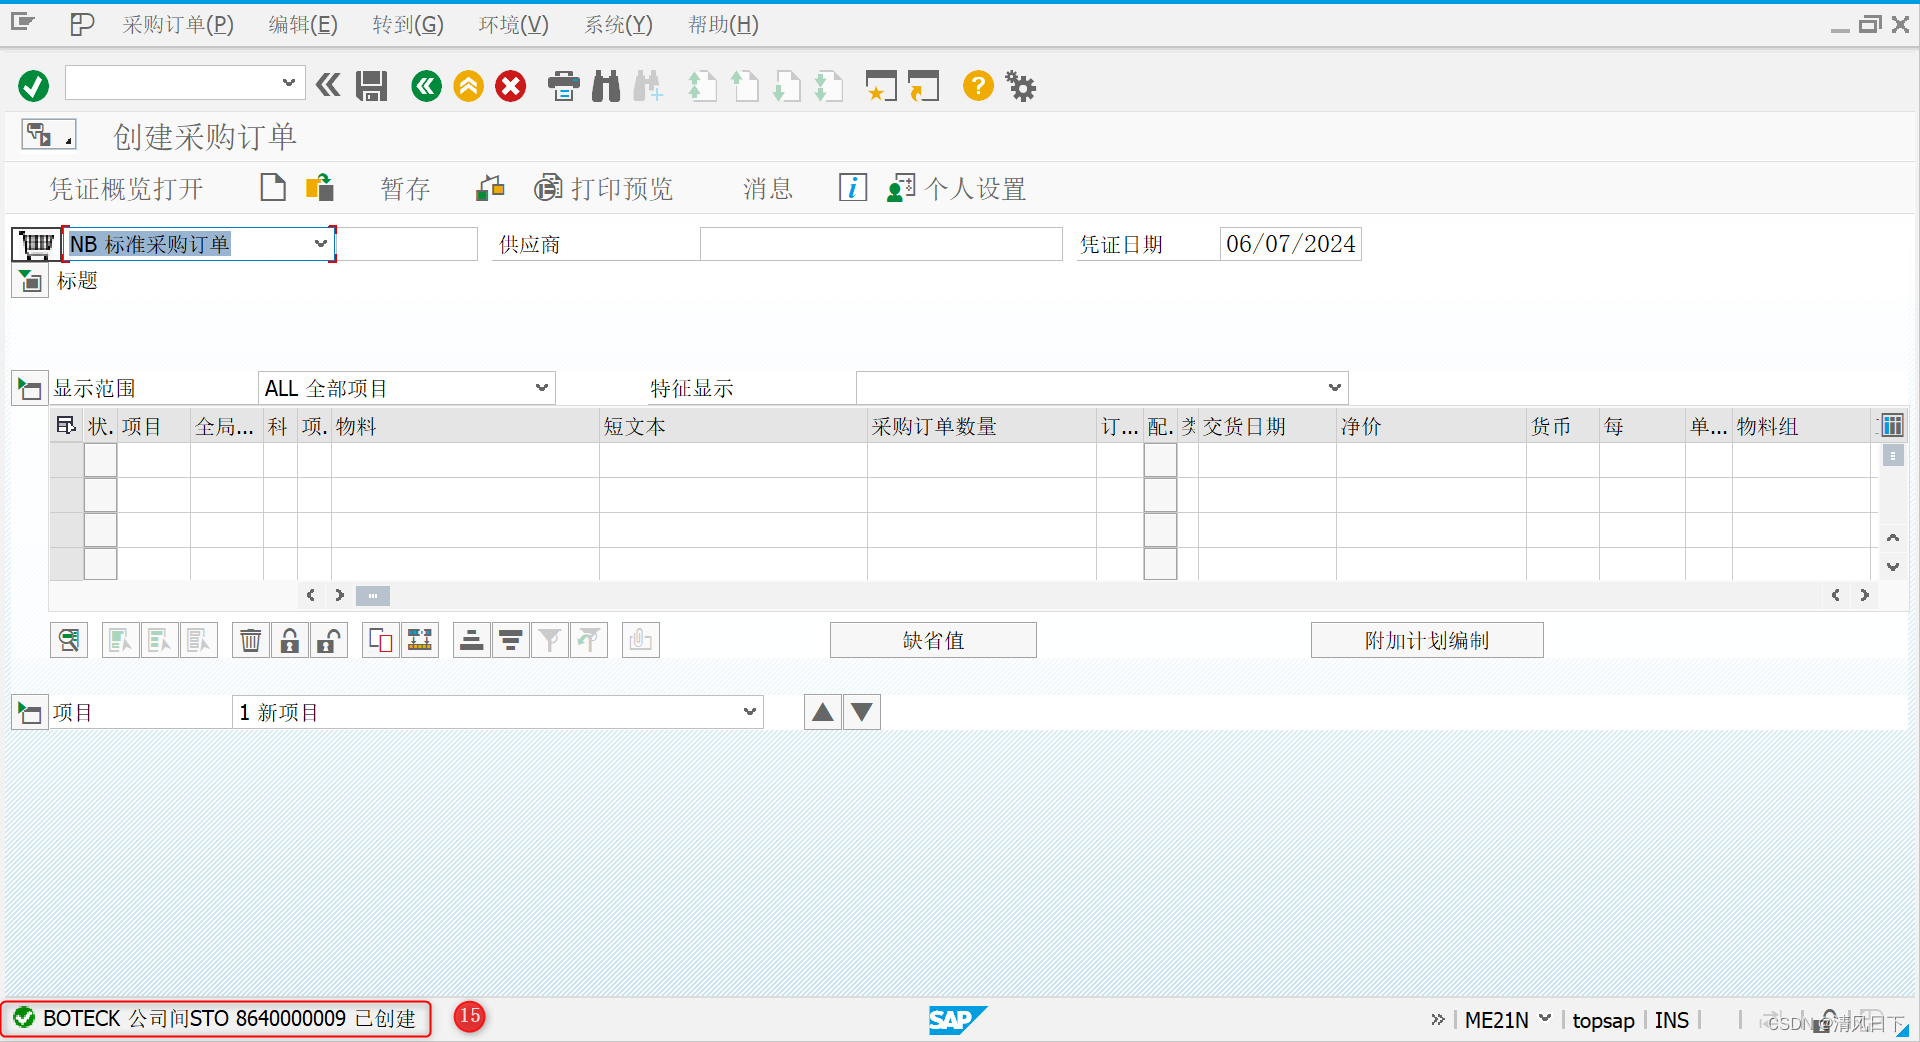Click the red Cancel X icon
This screenshot has width=1920, height=1042.
(511, 86)
